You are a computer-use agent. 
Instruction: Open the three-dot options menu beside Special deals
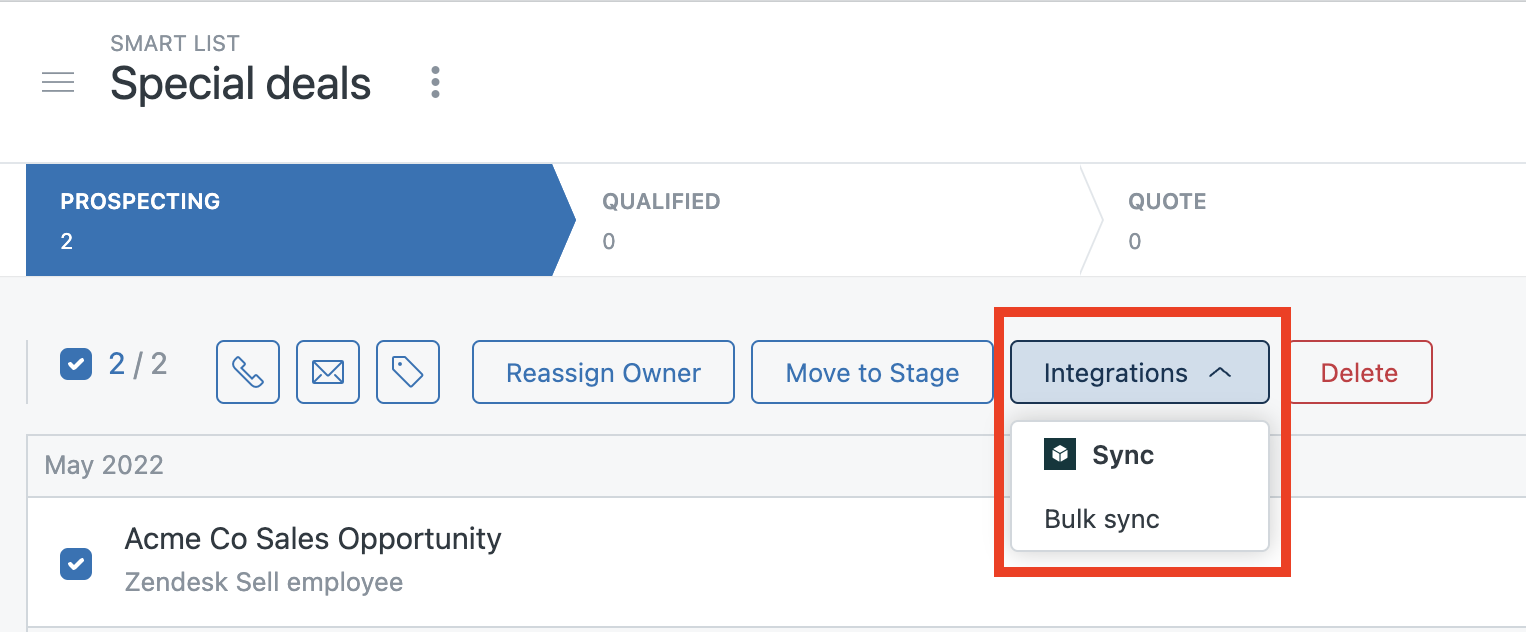pos(435,82)
